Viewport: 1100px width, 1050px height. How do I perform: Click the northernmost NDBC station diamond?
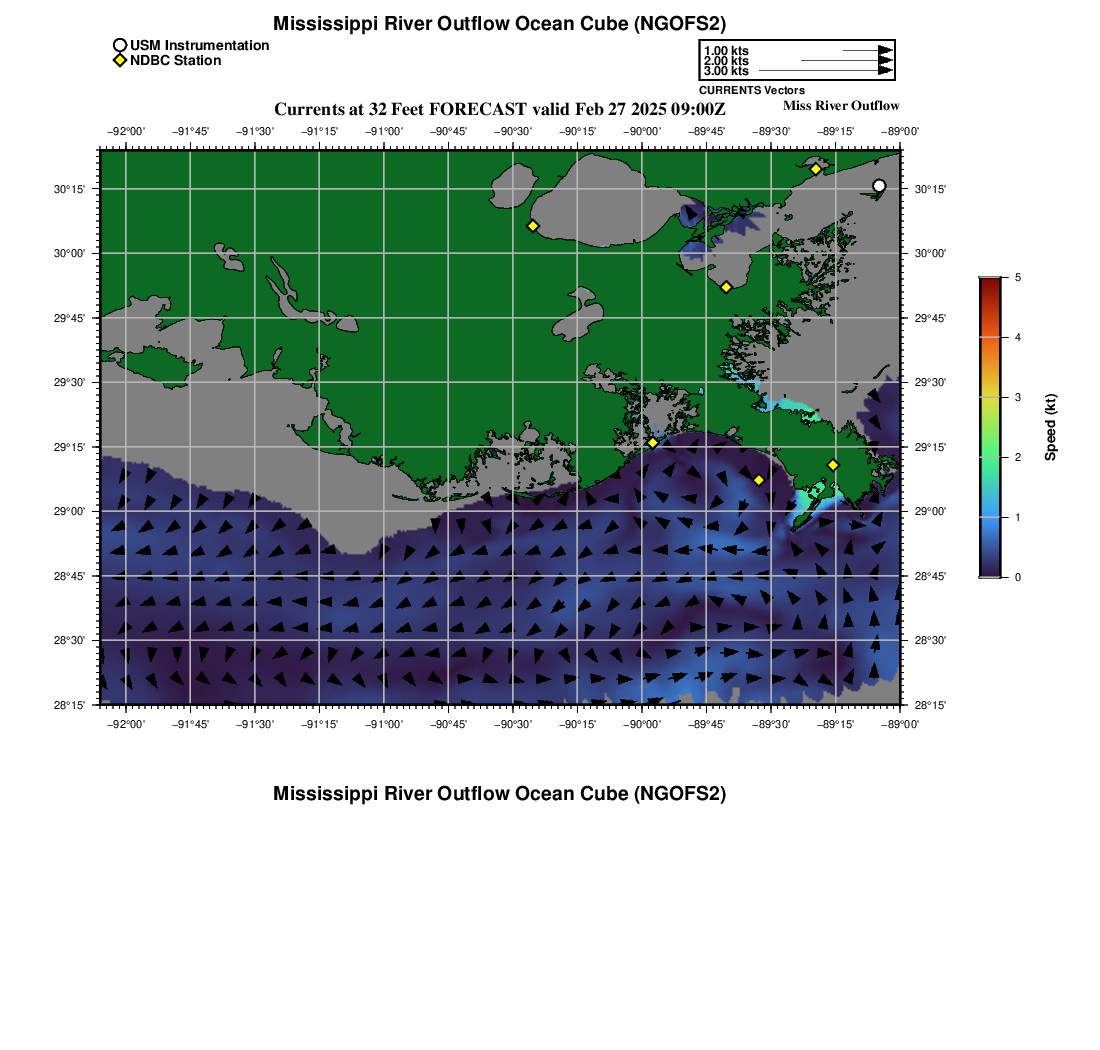coord(816,169)
